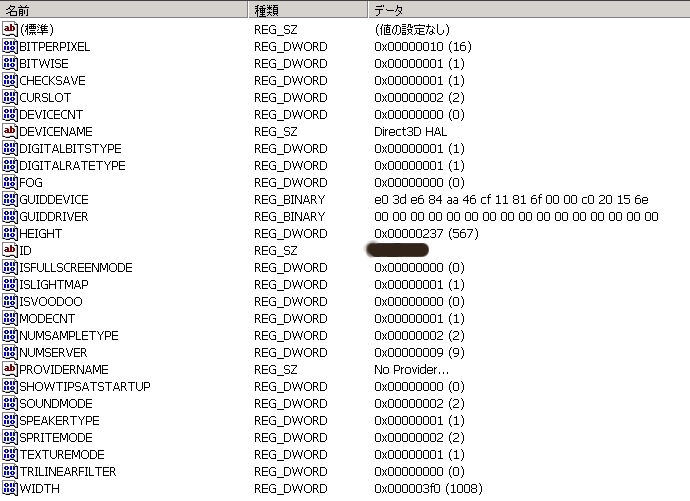Click the データ column header

528,10
